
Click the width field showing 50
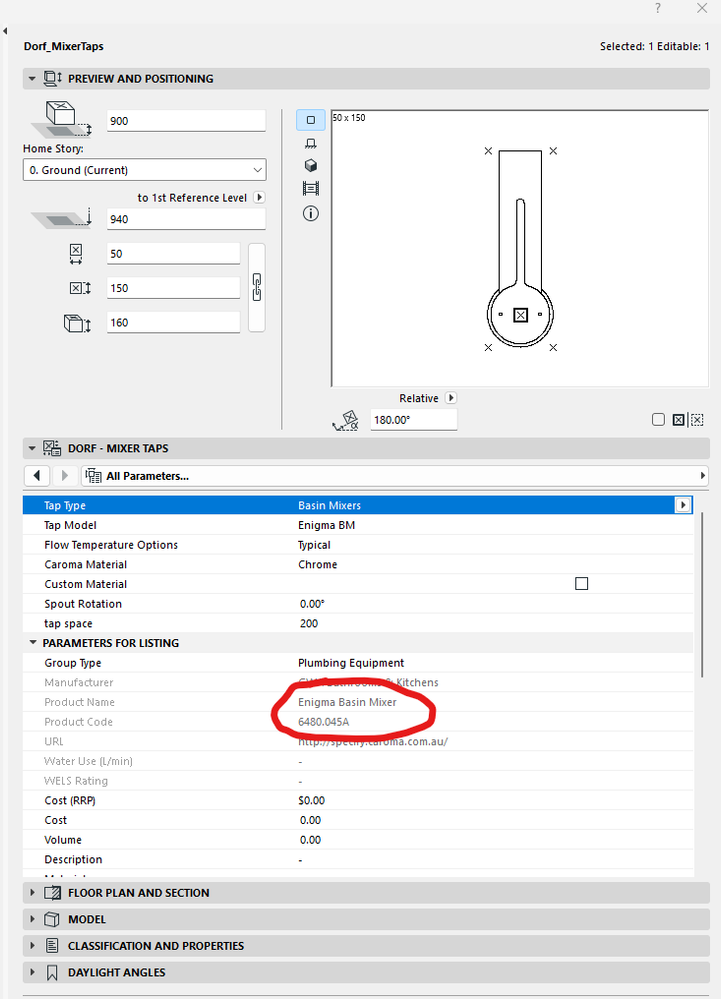pyautogui.click(x=173, y=254)
